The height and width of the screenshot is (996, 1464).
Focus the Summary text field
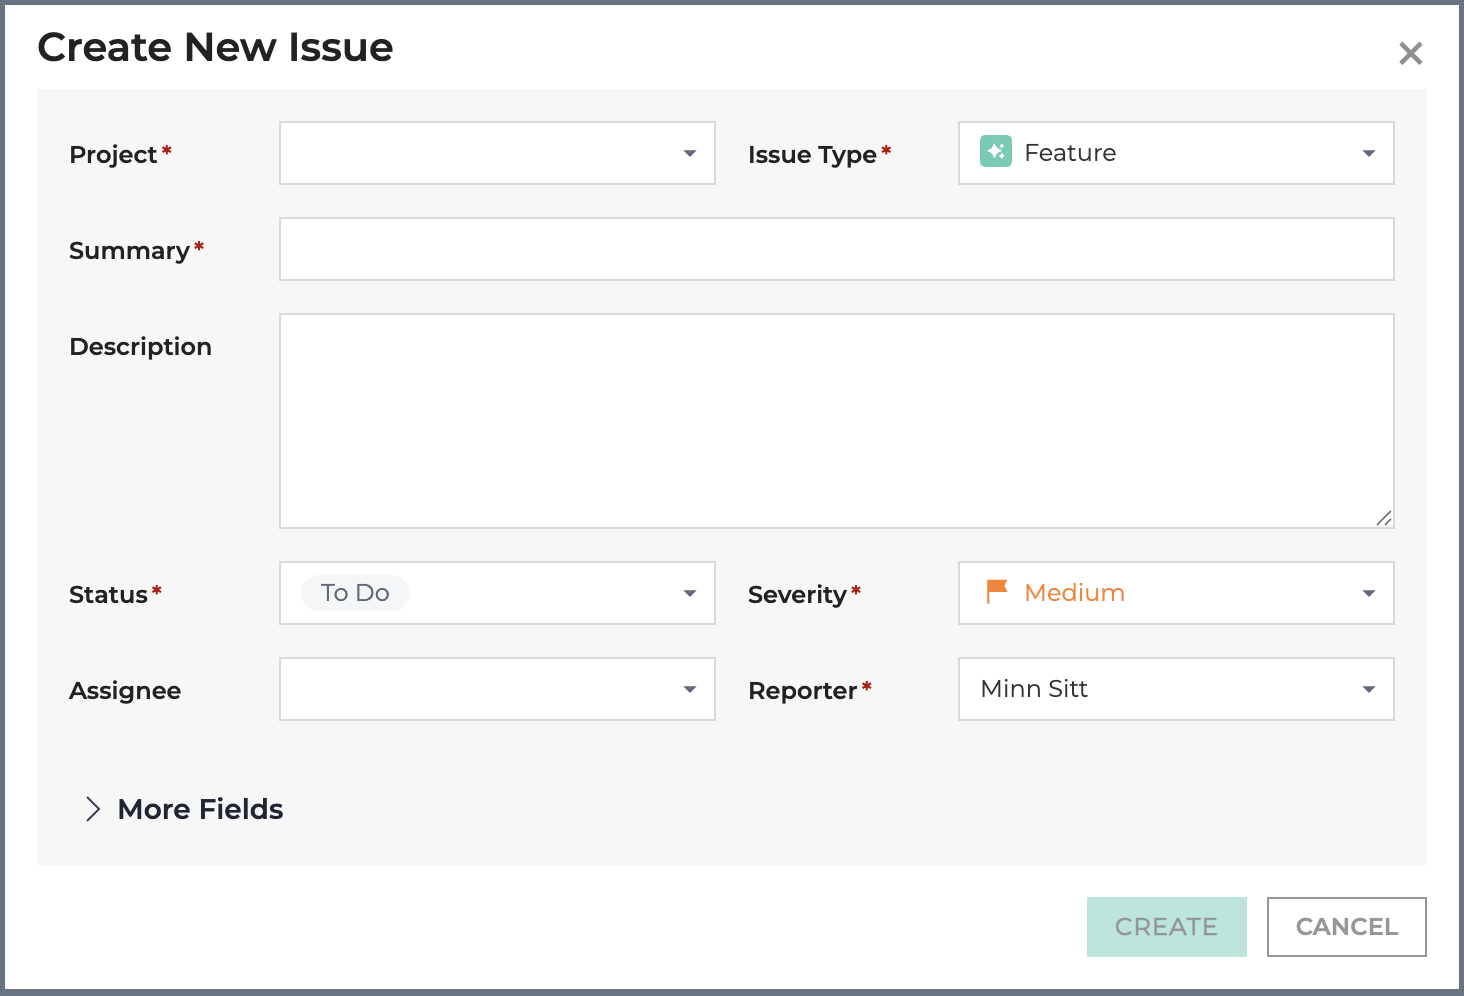pyautogui.click(x=836, y=249)
